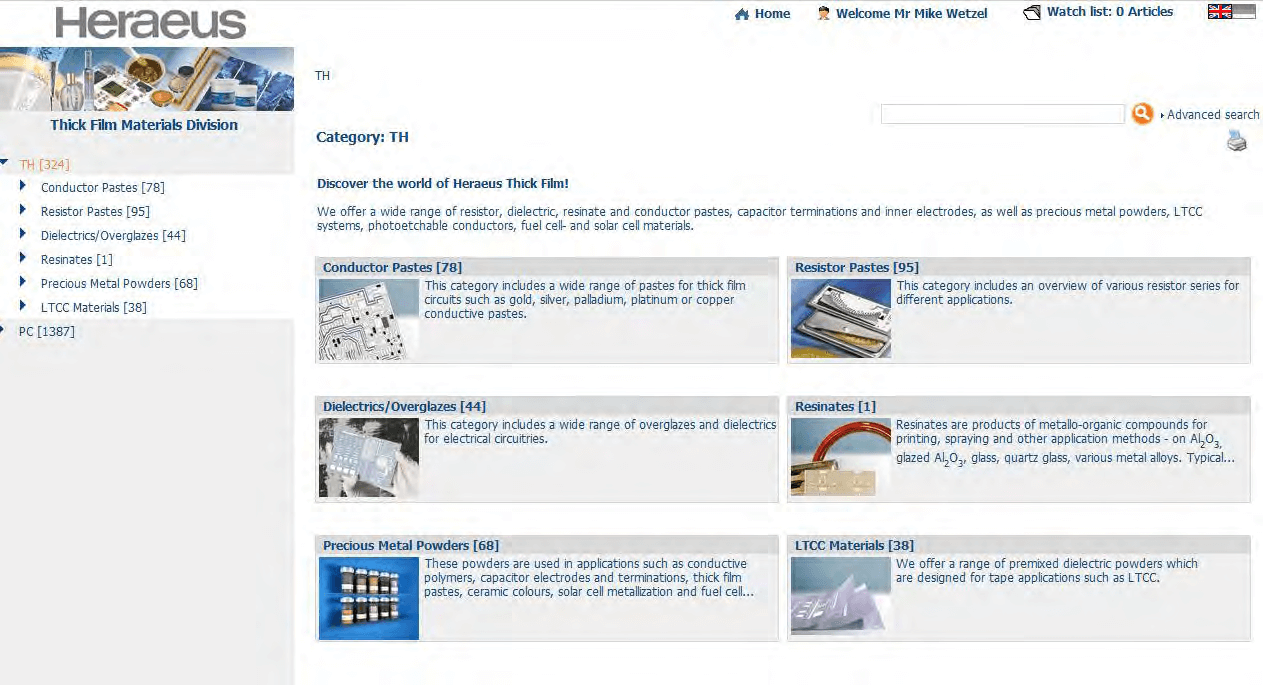Click the Conductor Pastes circuit thumbnail
This screenshot has width=1263, height=685.
tap(369, 319)
